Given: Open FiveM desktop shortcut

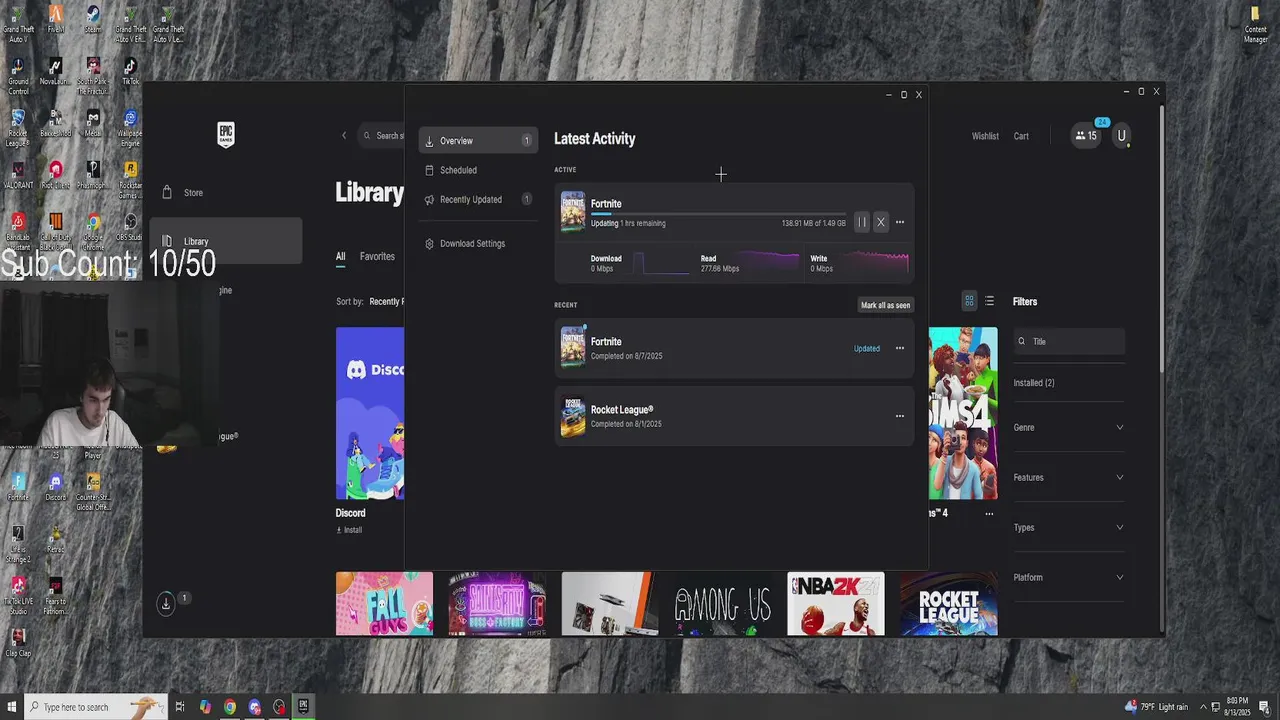Looking at the screenshot, I should (55, 20).
